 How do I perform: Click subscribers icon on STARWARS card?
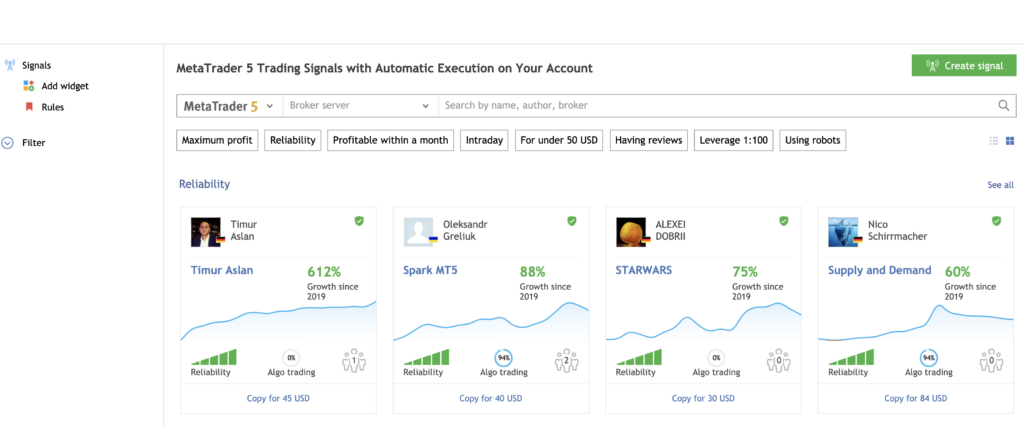pyautogui.click(x=778, y=360)
